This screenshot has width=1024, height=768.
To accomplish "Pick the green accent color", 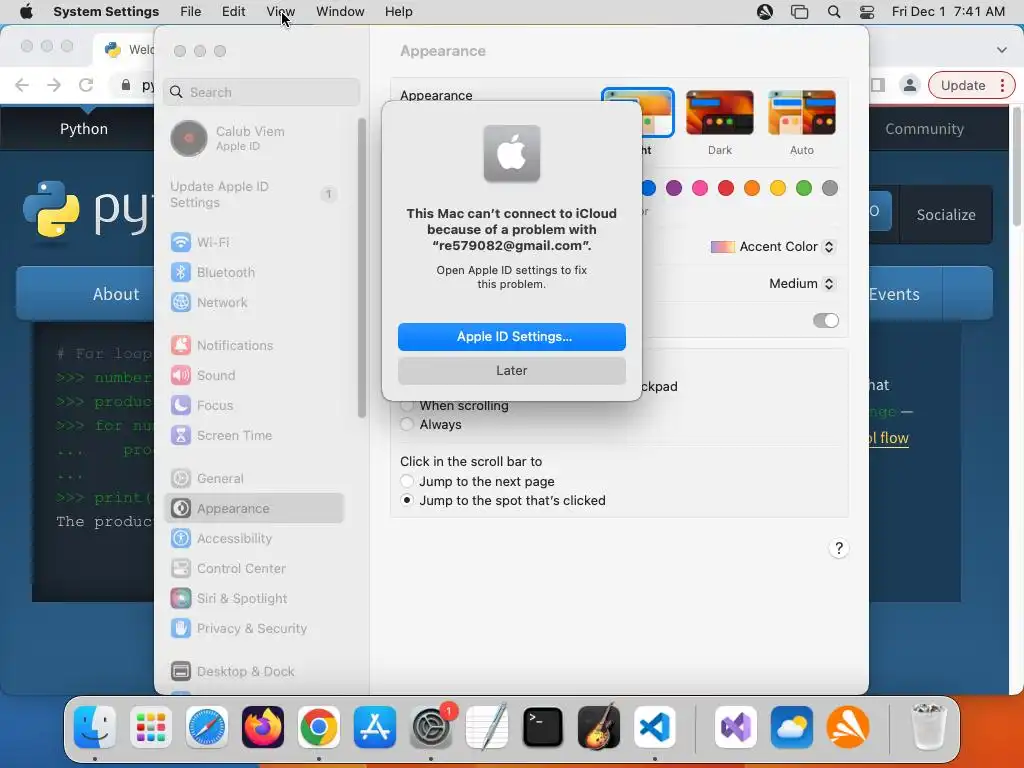I will point(804,188).
